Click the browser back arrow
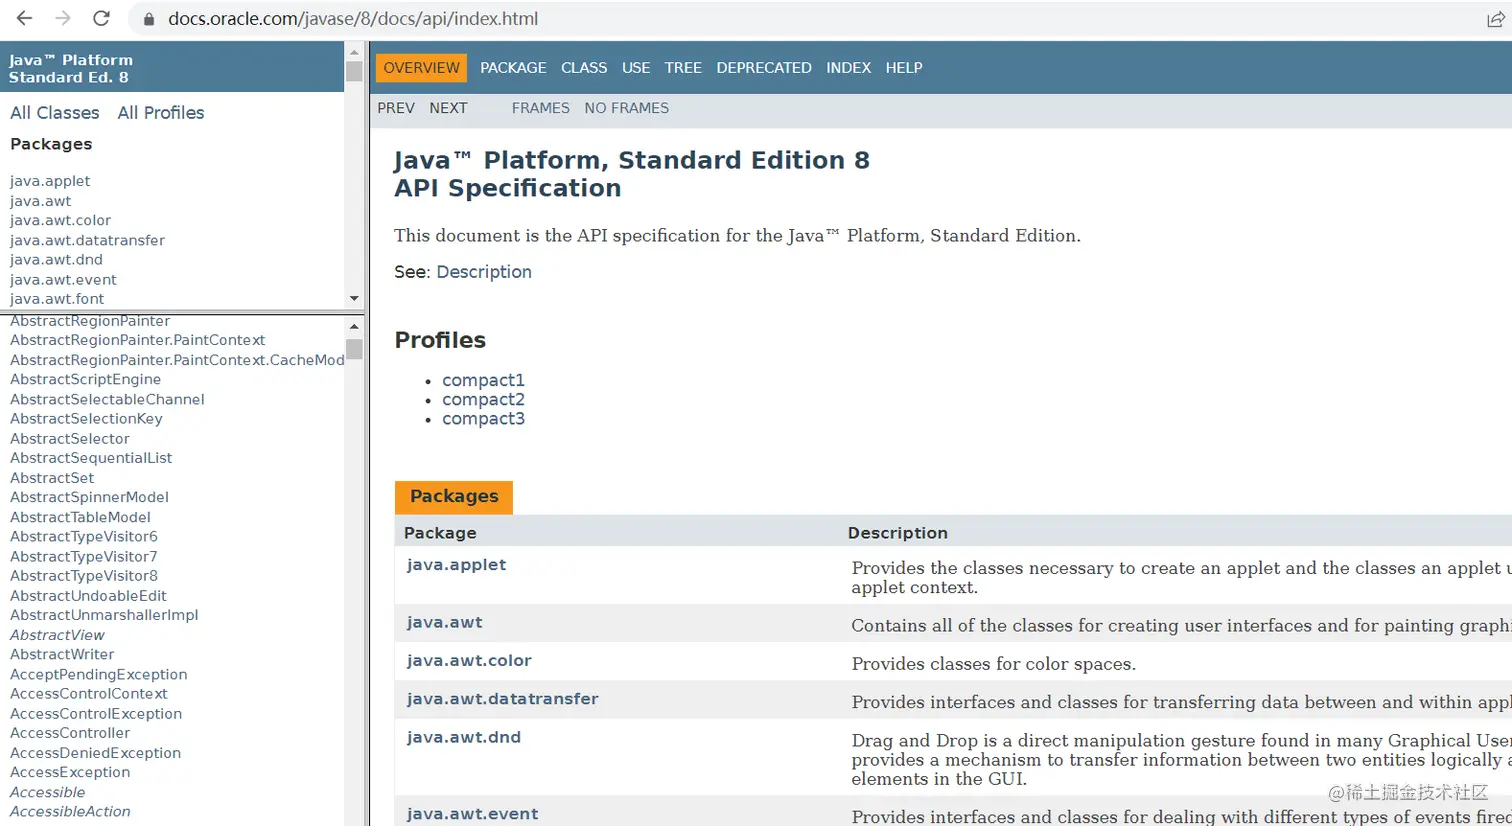Screen dimensions: 1512x826 pos(24,18)
